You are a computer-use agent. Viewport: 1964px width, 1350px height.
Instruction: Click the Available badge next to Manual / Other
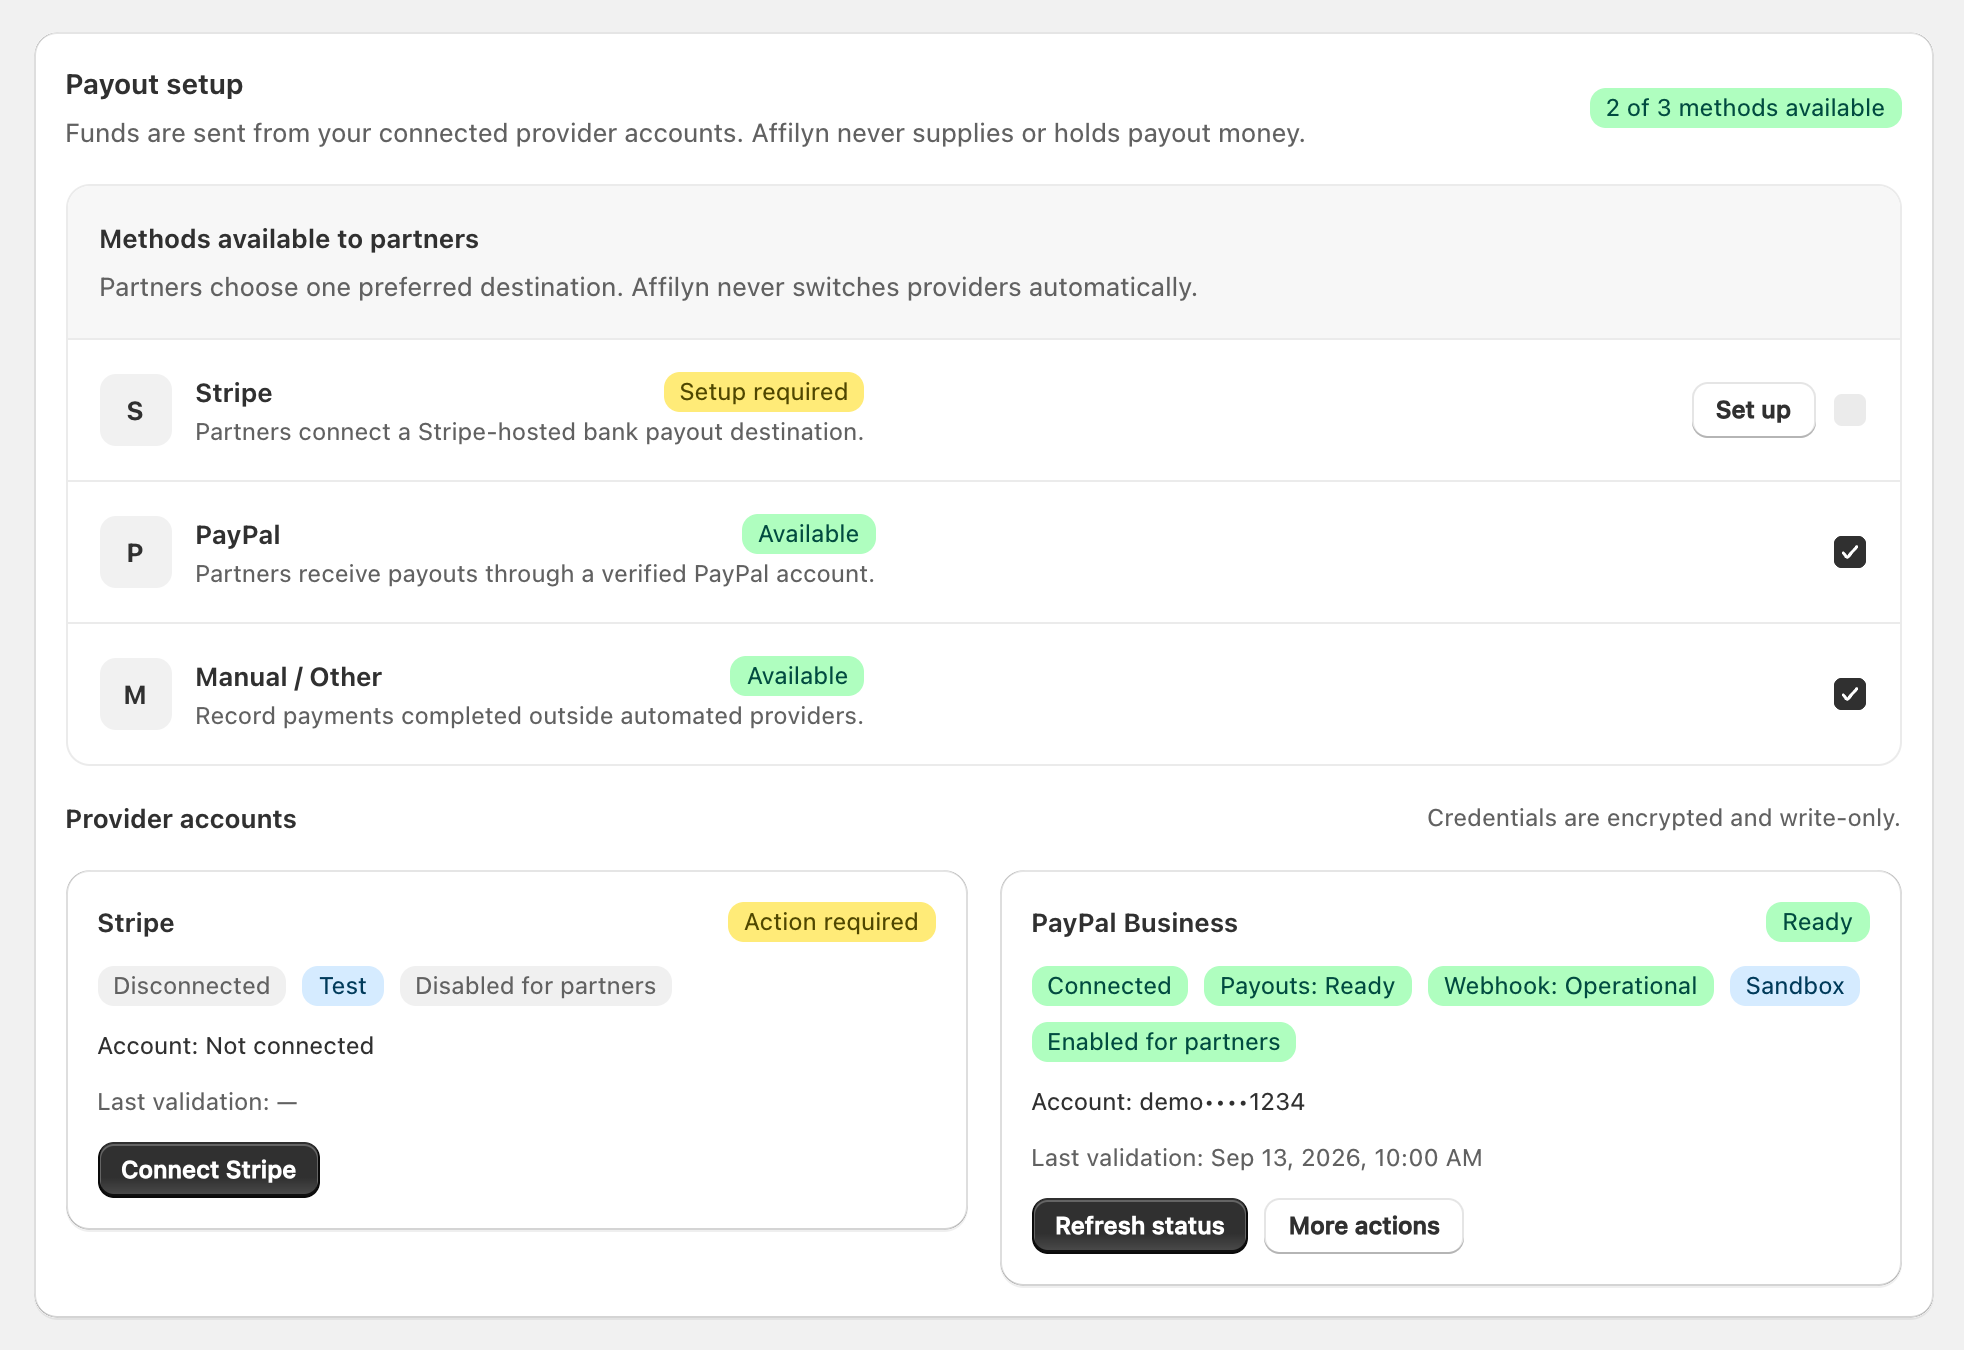[x=797, y=676]
